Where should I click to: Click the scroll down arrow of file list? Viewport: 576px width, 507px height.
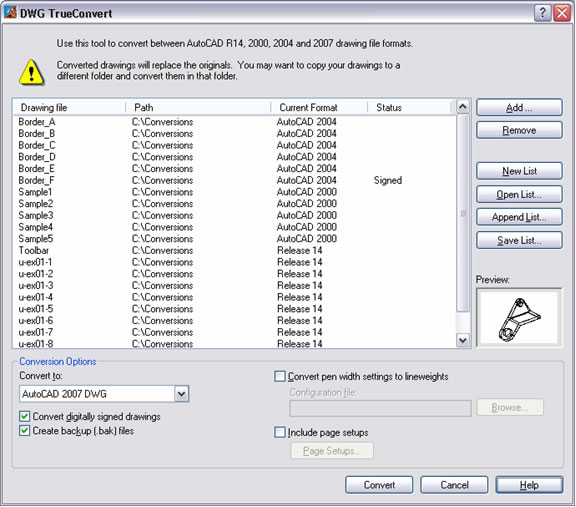tap(462, 340)
